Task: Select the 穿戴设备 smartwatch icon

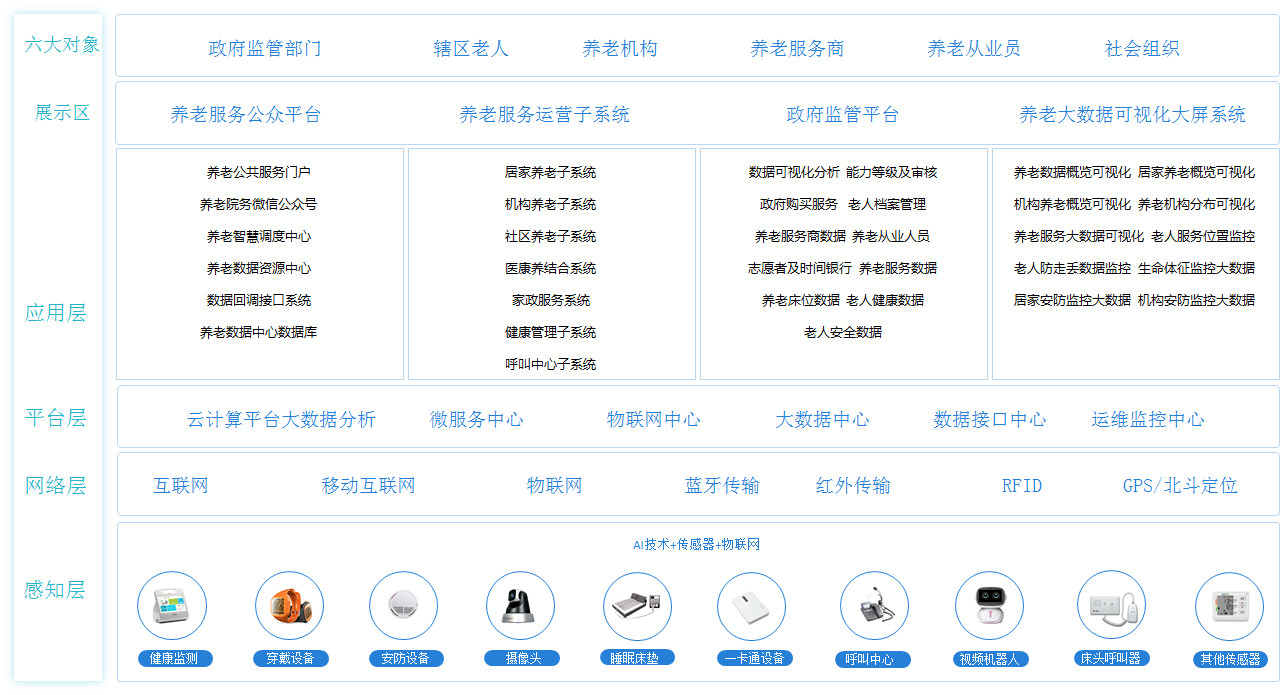Action: tap(289, 606)
